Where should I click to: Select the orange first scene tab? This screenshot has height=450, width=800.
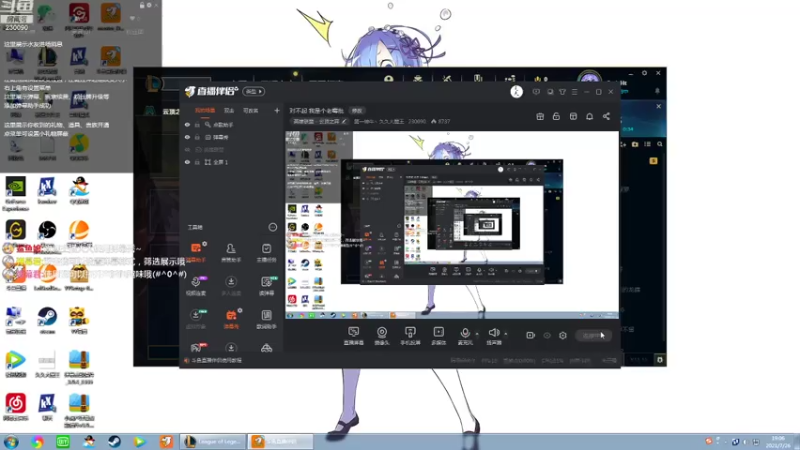coord(205,110)
